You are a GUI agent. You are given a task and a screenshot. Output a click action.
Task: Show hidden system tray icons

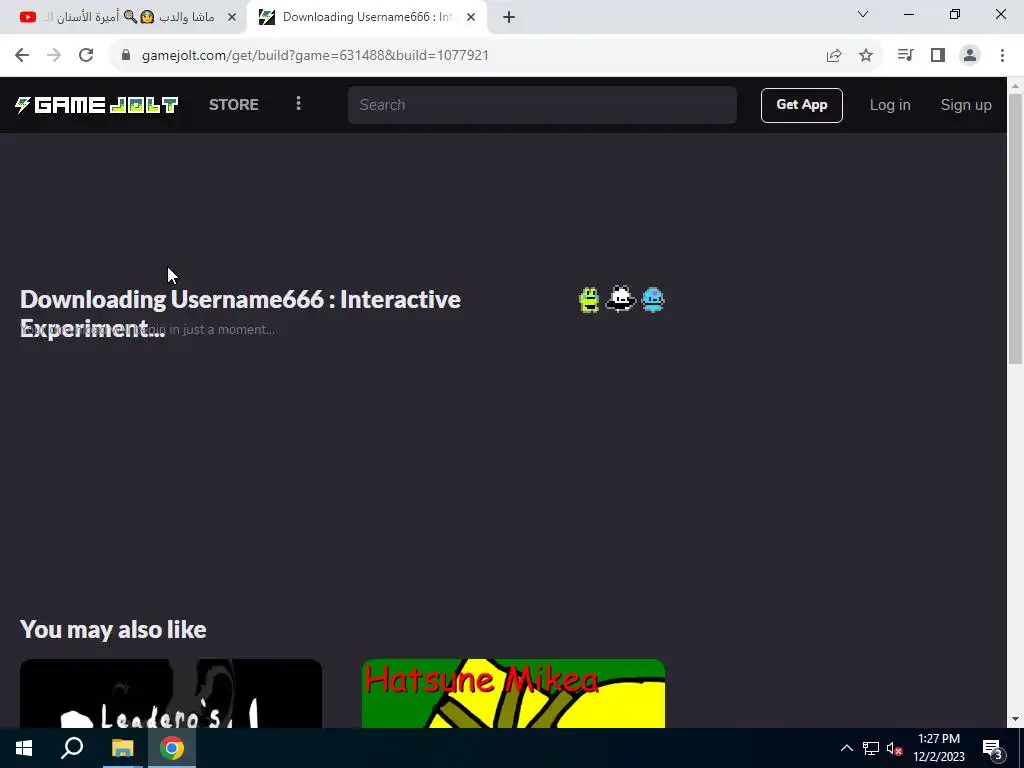[846, 748]
